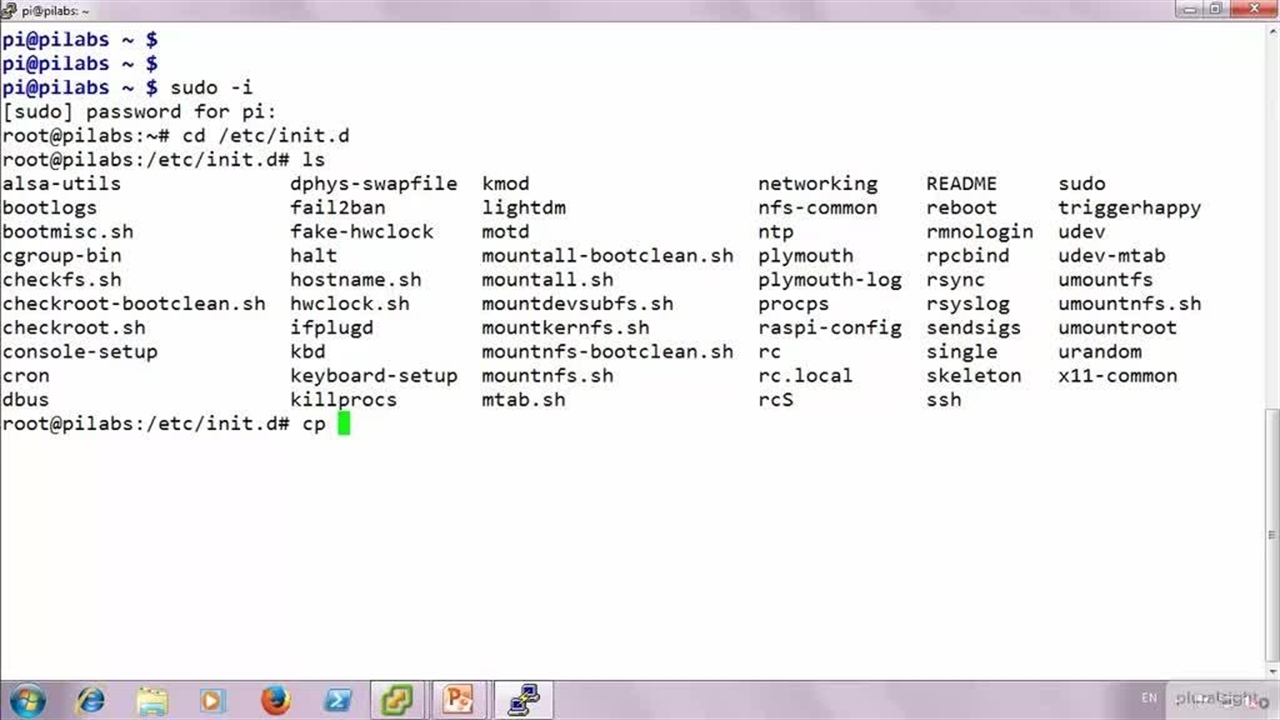Switch to PuTTY session in taskbar
Screen dimensions: 1280x720
[x=523, y=699]
